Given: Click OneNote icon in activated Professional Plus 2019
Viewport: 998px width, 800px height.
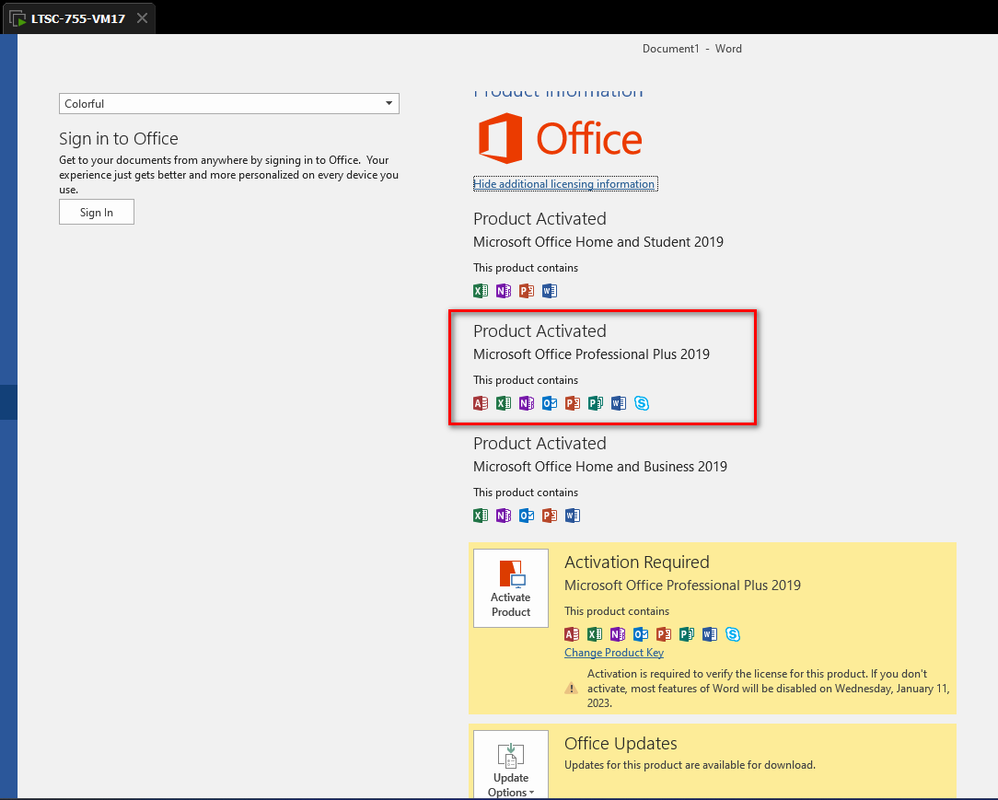Looking at the screenshot, I should pos(526,403).
